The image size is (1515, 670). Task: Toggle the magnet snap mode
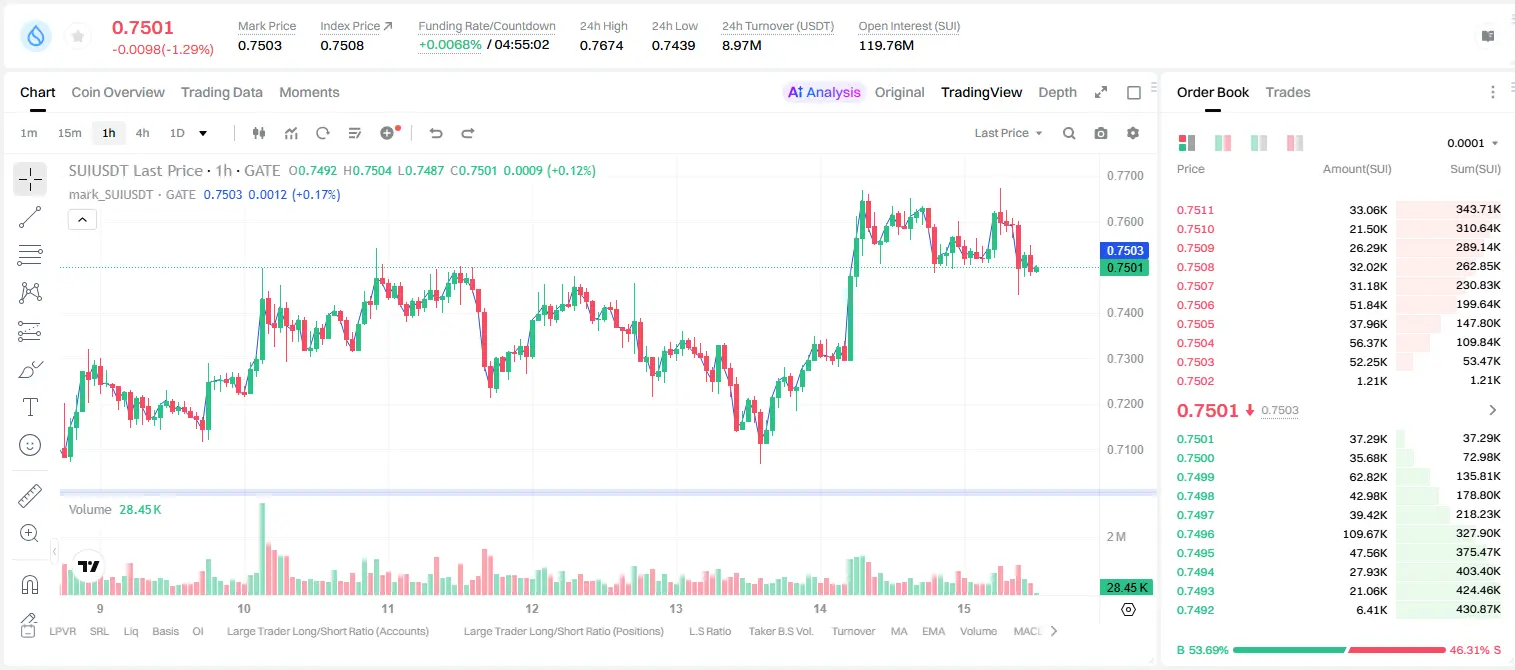click(30, 584)
